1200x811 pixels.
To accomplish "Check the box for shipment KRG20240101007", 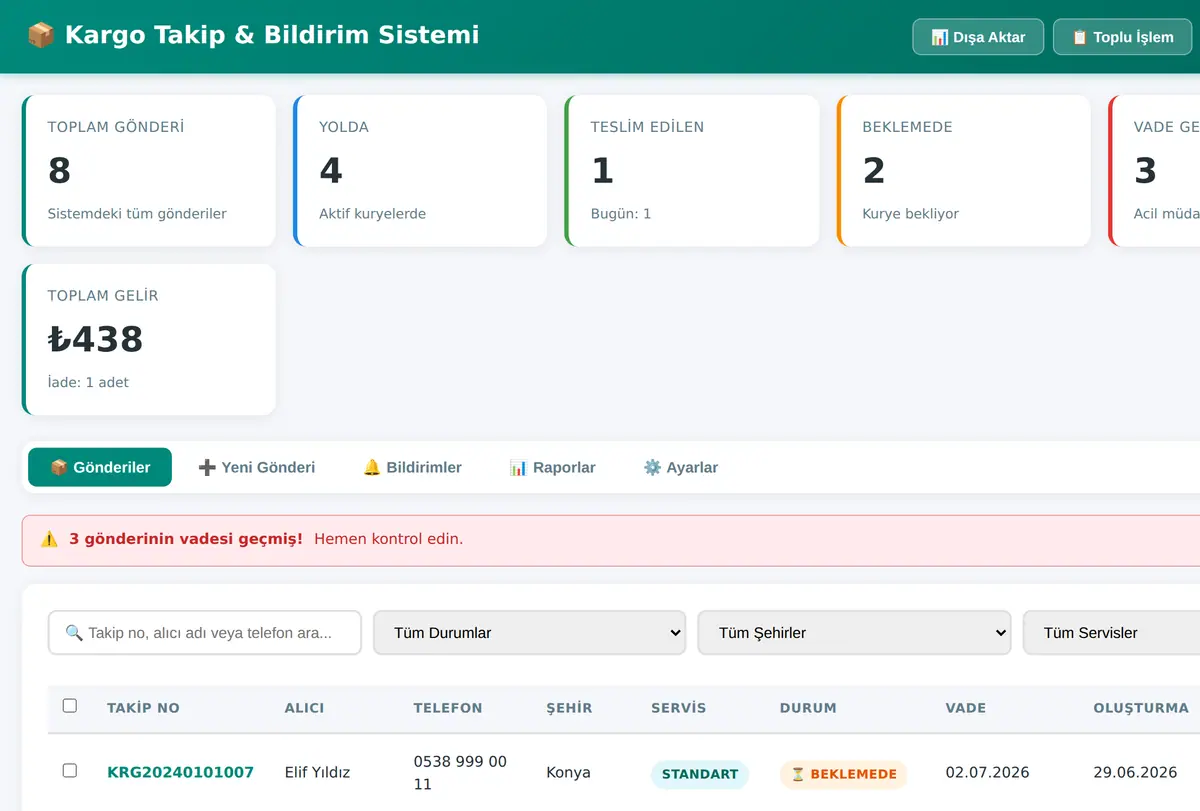I will pos(70,770).
